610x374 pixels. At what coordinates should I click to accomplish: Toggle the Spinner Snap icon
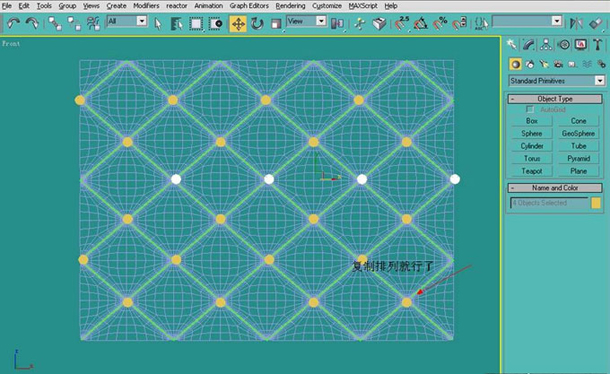(x=459, y=24)
